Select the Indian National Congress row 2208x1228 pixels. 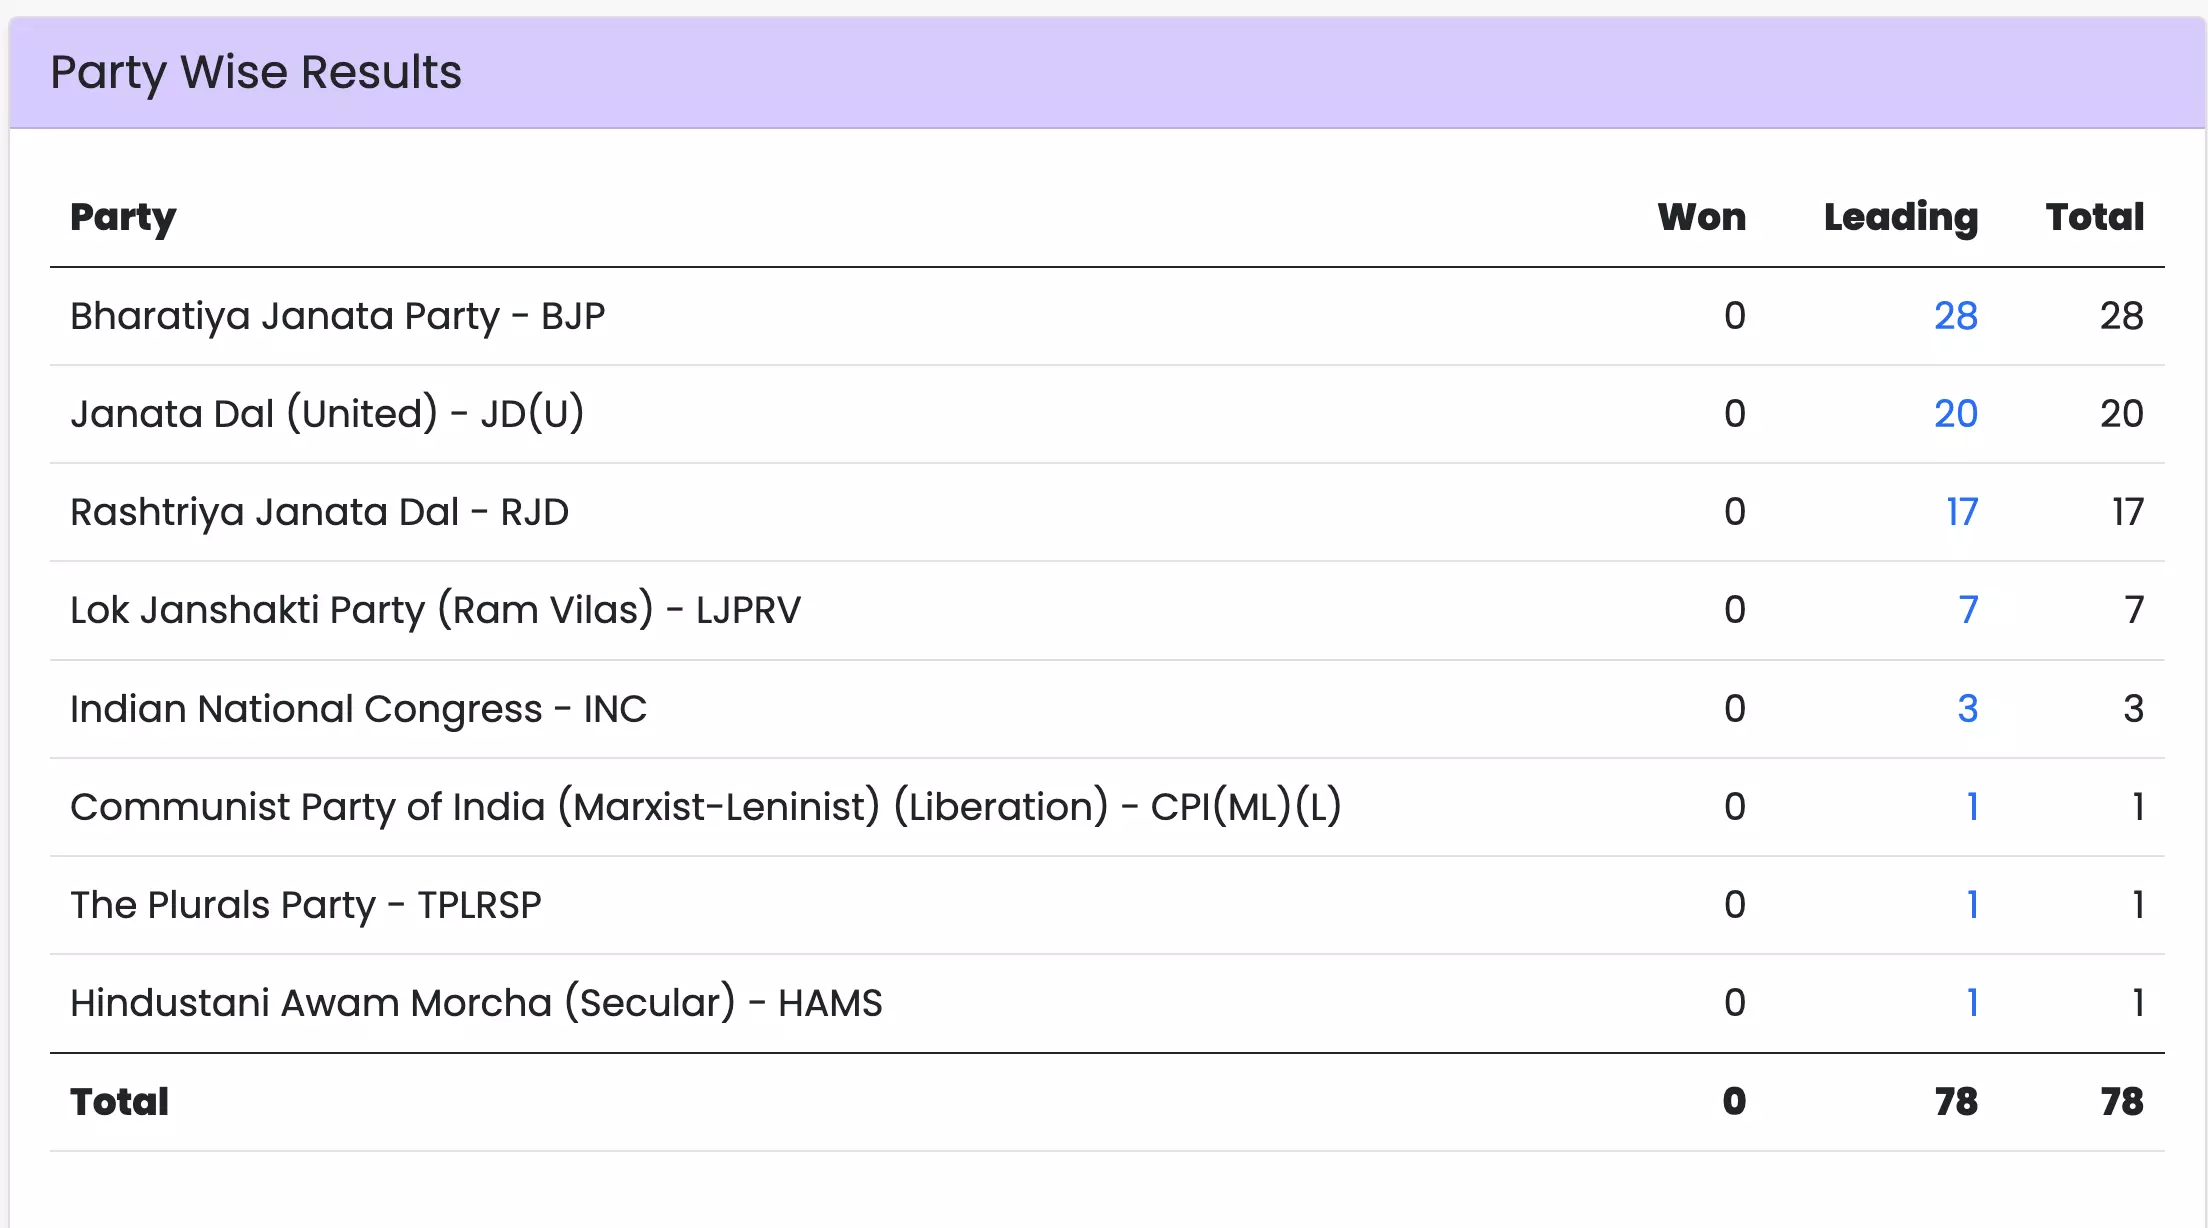[358, 708]
